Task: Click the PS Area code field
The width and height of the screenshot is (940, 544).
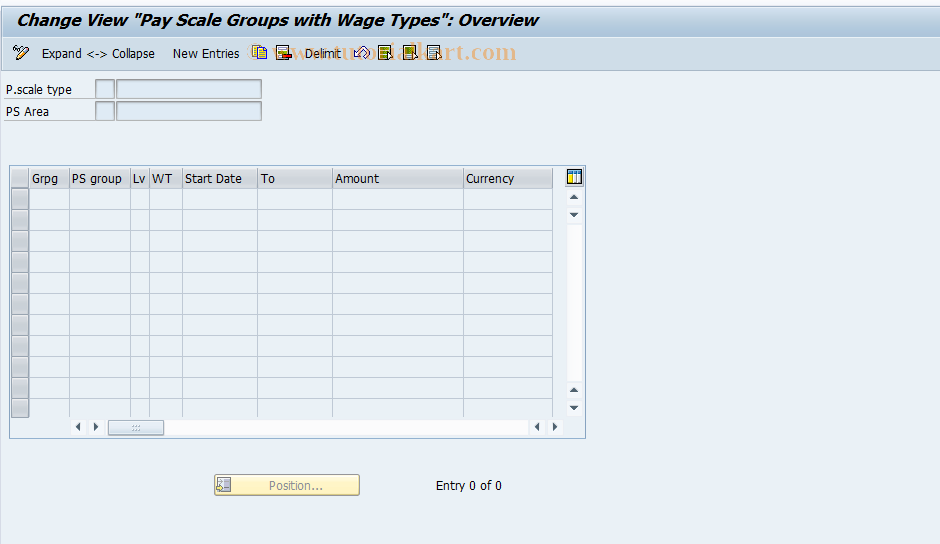Action: pyautogui.click(x=105, y=111)
